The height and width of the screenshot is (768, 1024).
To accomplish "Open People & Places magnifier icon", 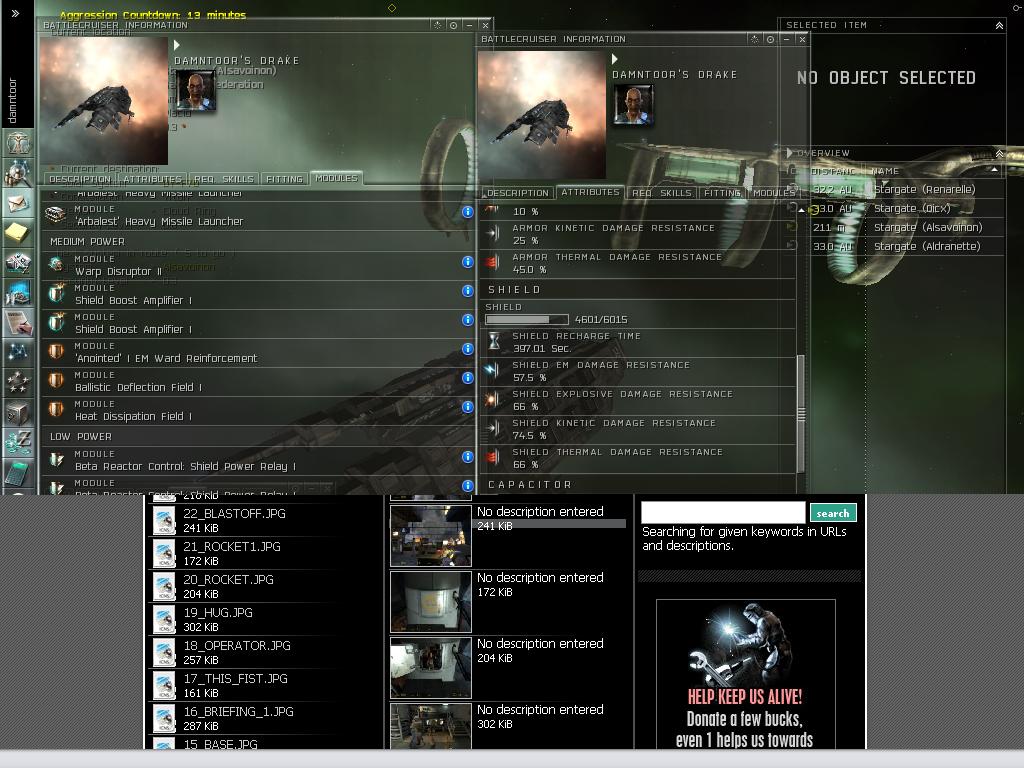I will pyautogui.click(x=18, y=174).
